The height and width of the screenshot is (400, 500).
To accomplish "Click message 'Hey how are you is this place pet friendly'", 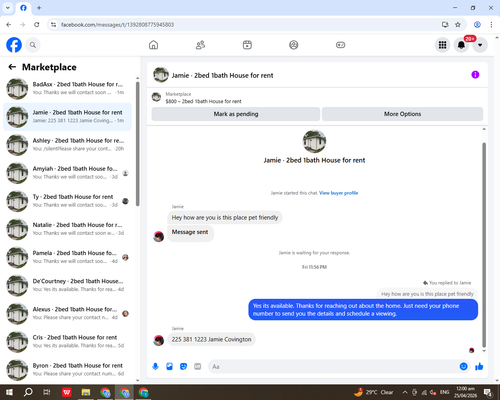I will point(225,218).
